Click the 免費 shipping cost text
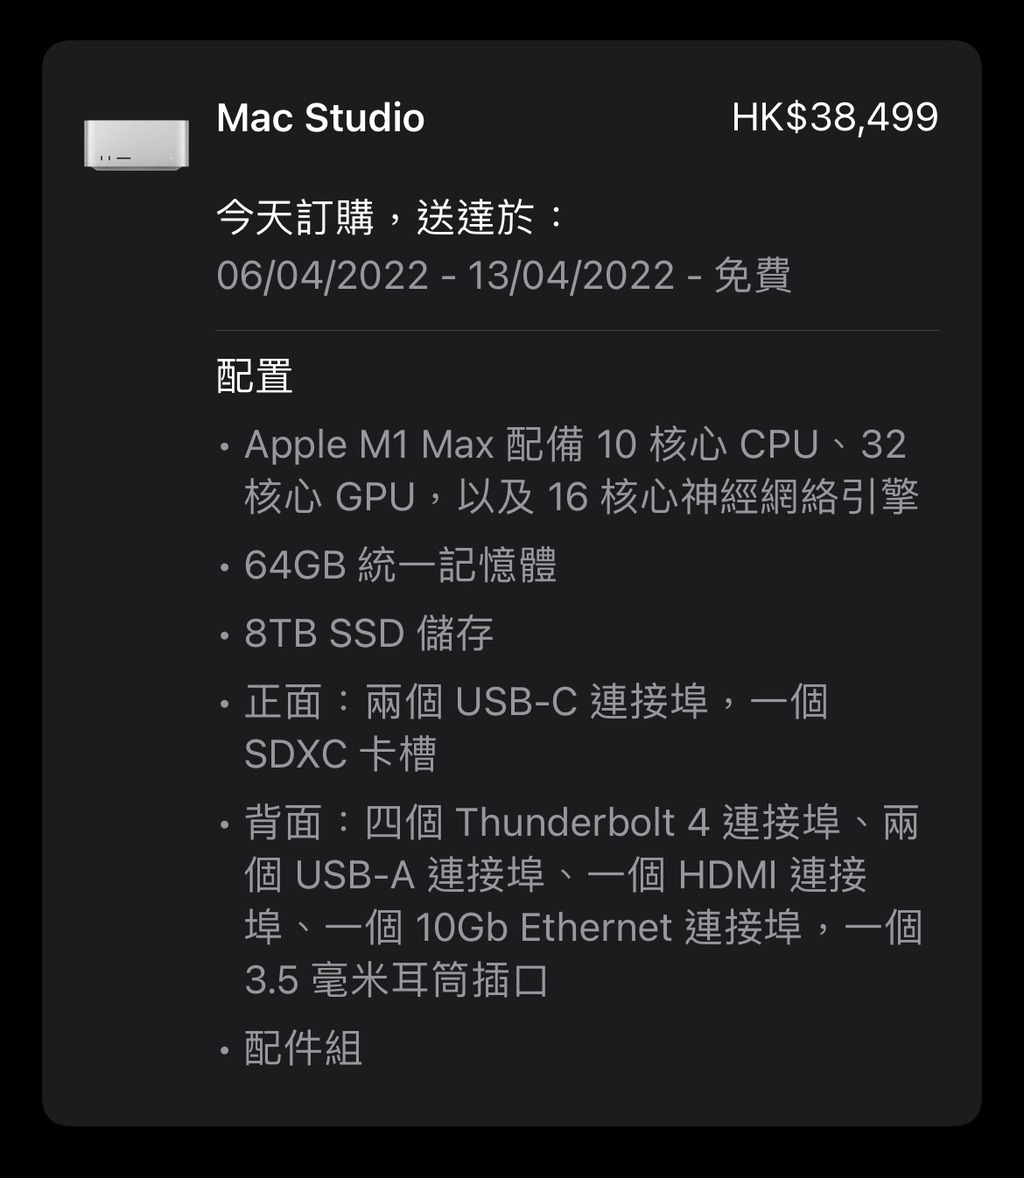The height and width of the screenshot is (1178, 1024). (753, 275)
